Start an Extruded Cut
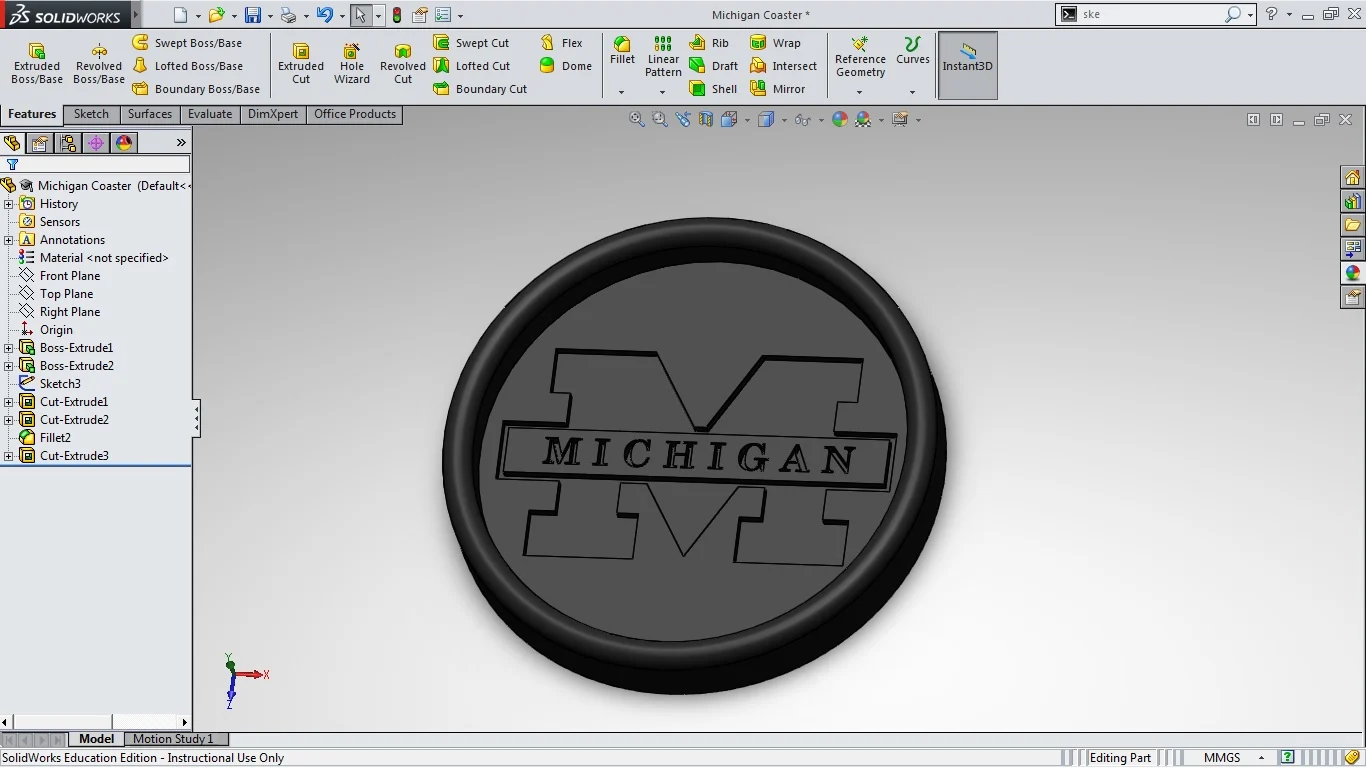The image size is (1366, 768). 301,64
